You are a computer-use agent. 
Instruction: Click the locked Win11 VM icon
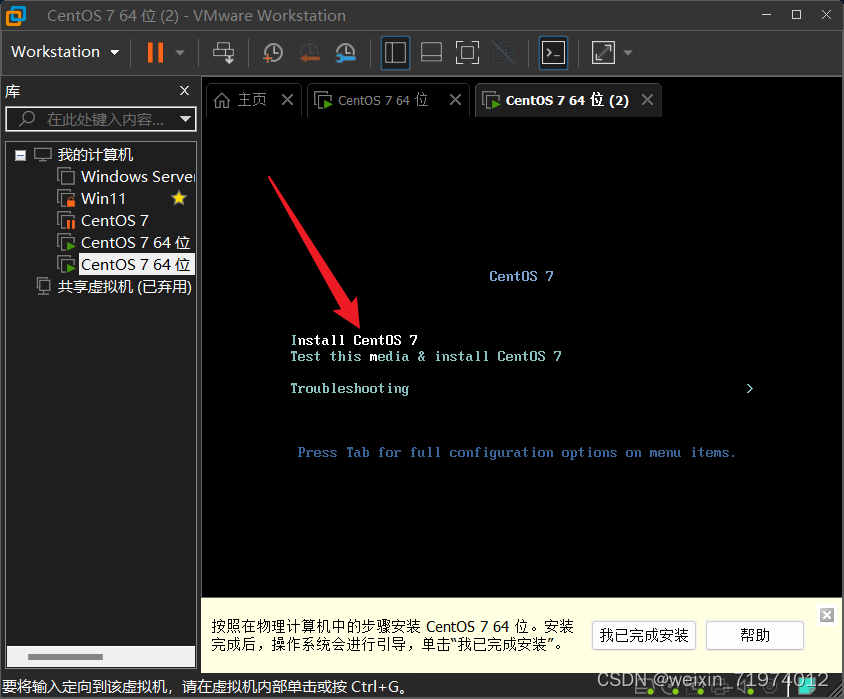point(66,199)
